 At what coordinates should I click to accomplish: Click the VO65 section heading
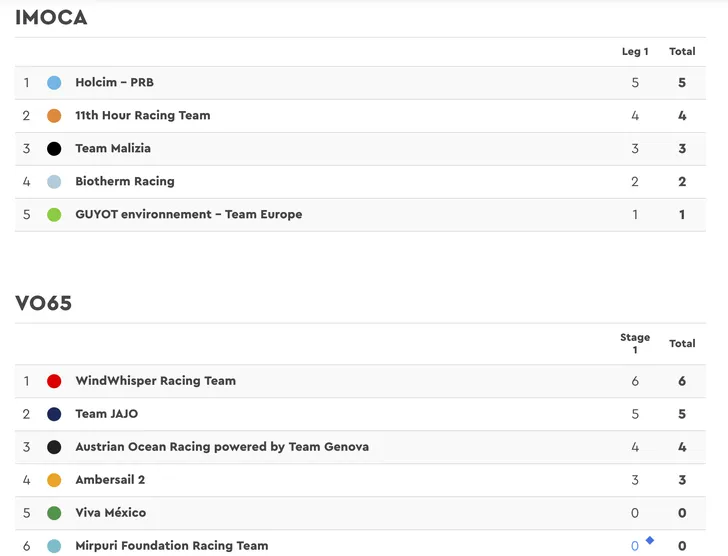[x=43, y=304]
